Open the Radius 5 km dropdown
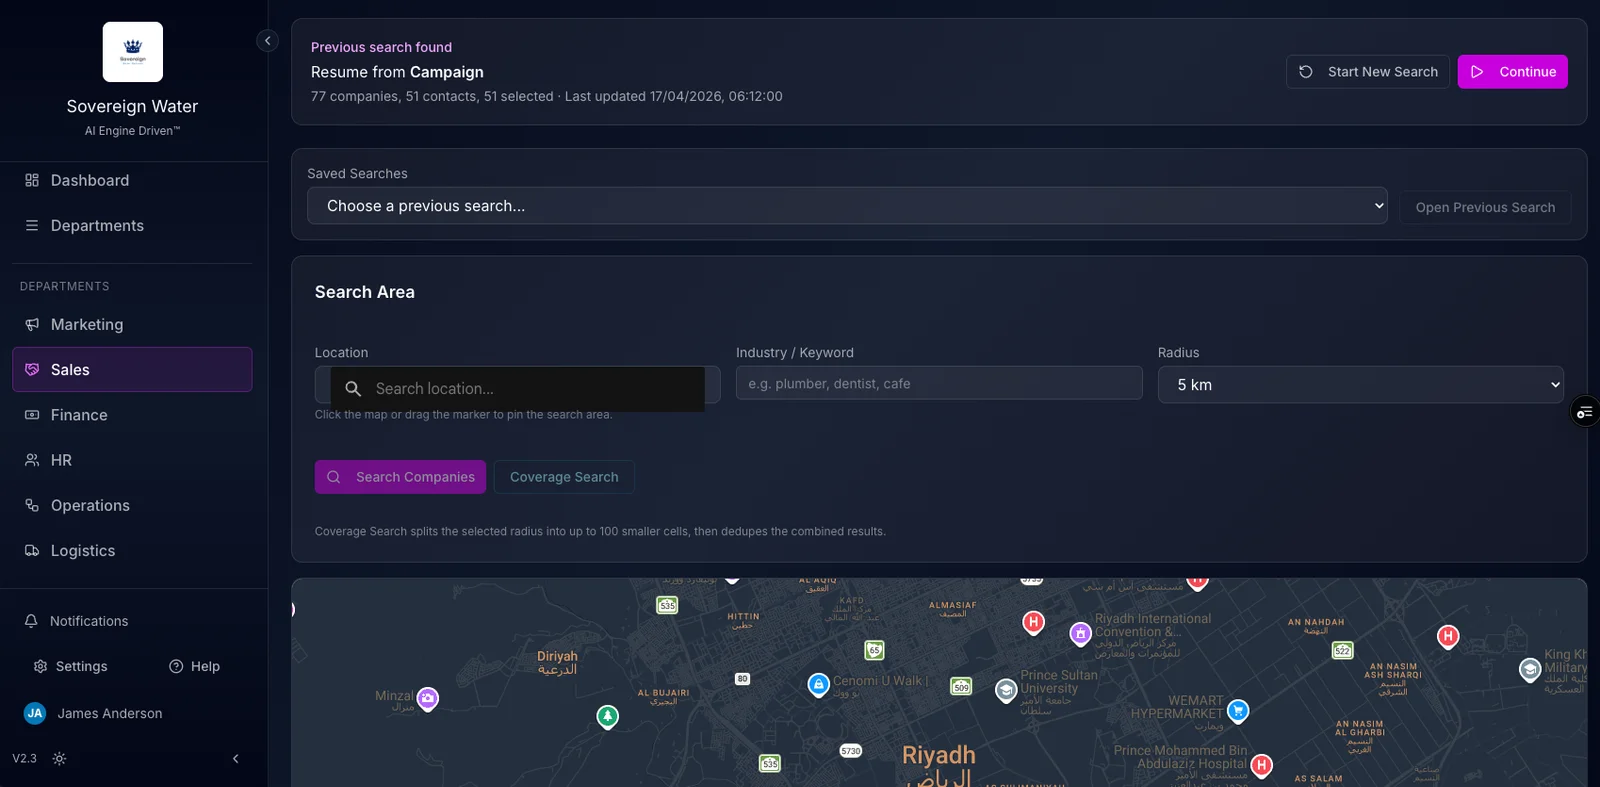 (1360, 385)
